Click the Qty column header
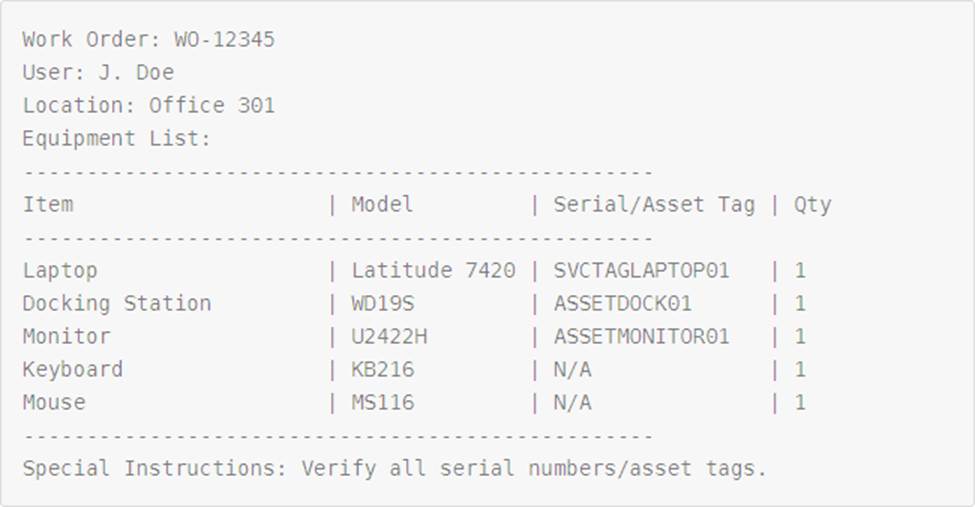 (812, 205)
